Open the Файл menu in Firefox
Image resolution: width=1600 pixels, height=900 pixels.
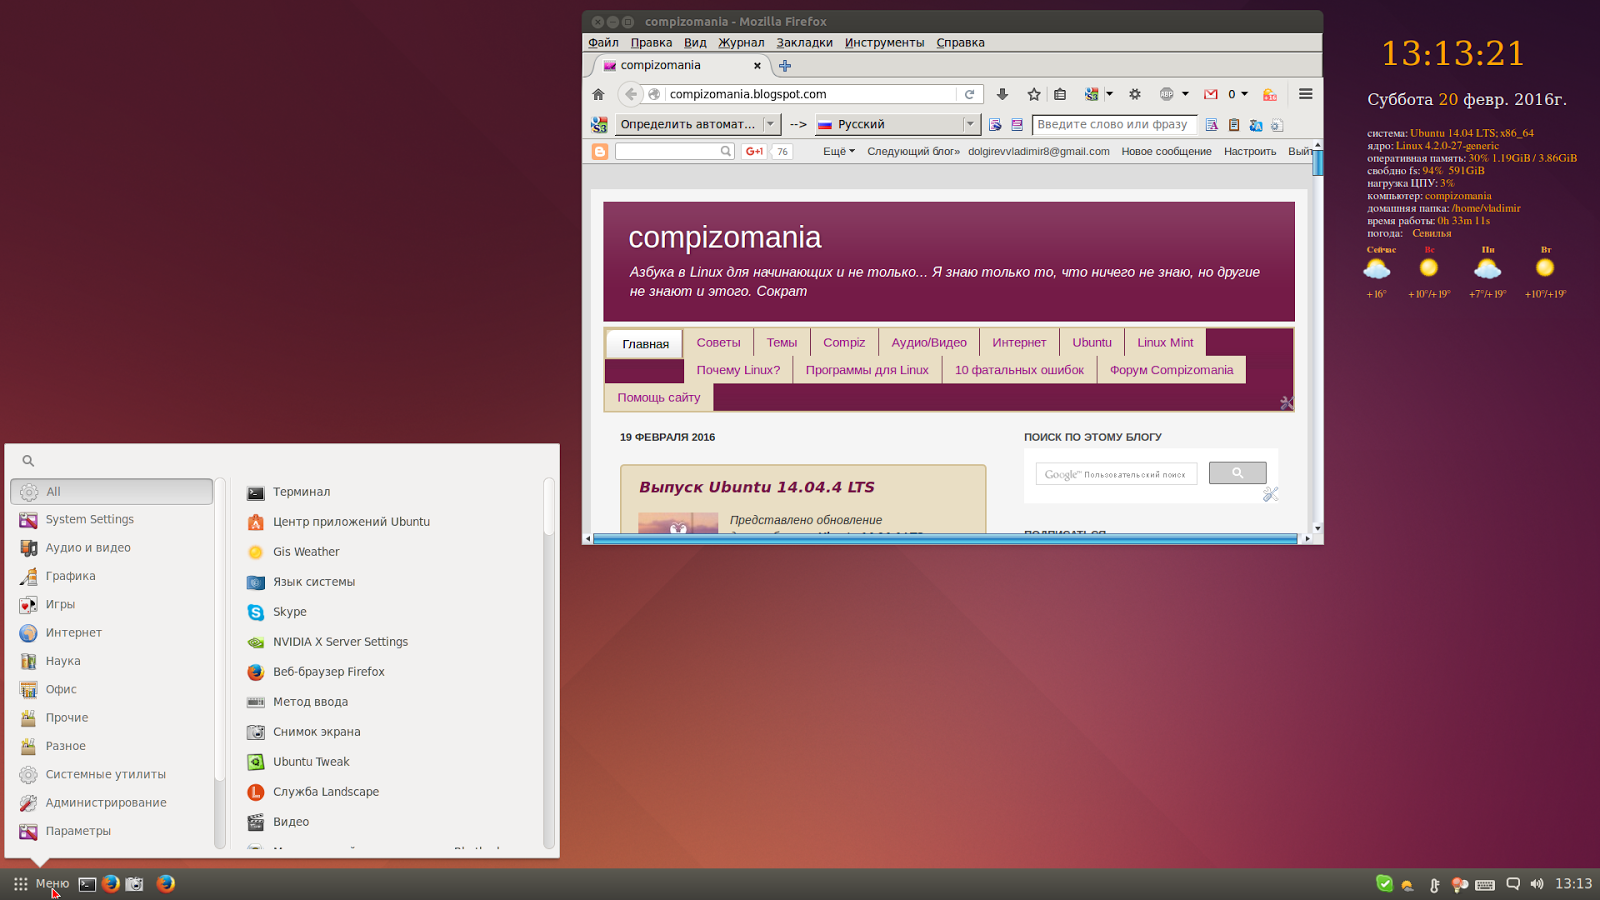point(603,43)
